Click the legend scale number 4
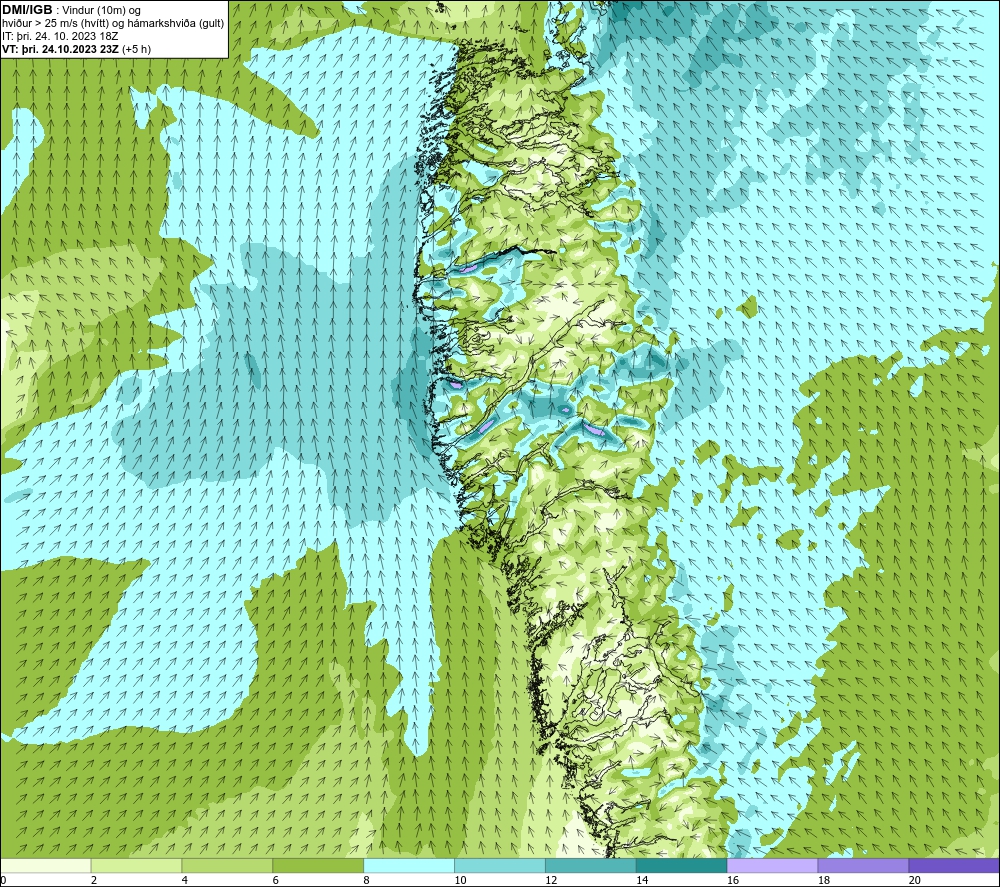This screenshot has width=1000, height=887. (x=184, y=880)
